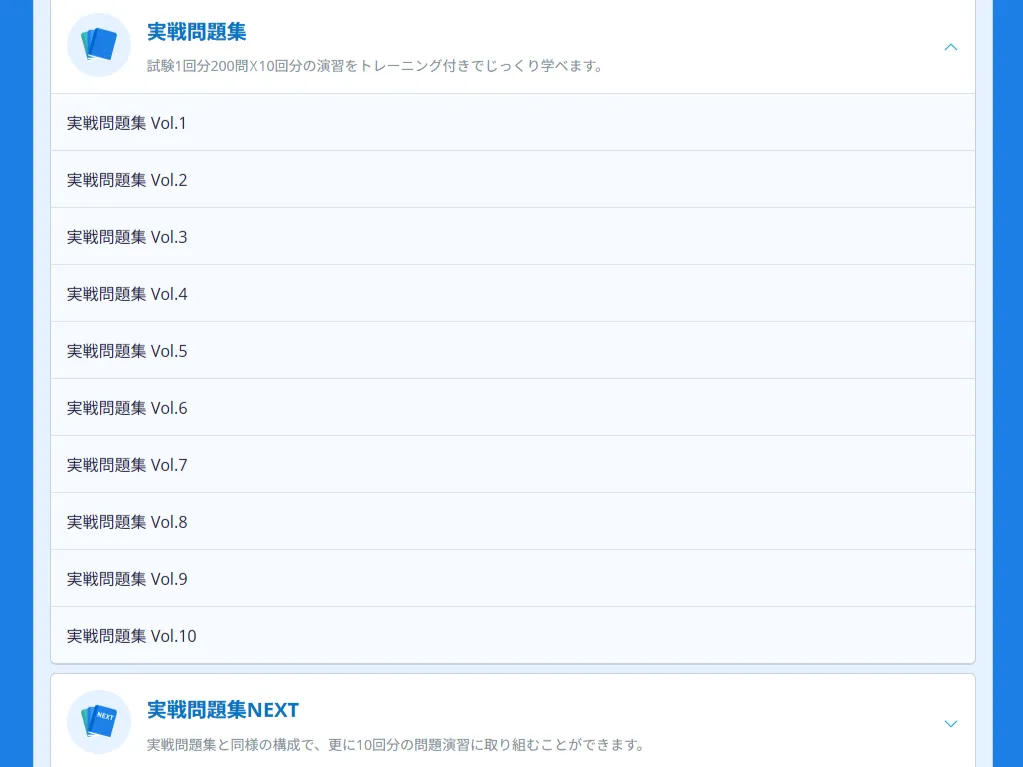Click the 実戦問題集NEXT description text

click(395, 745)
